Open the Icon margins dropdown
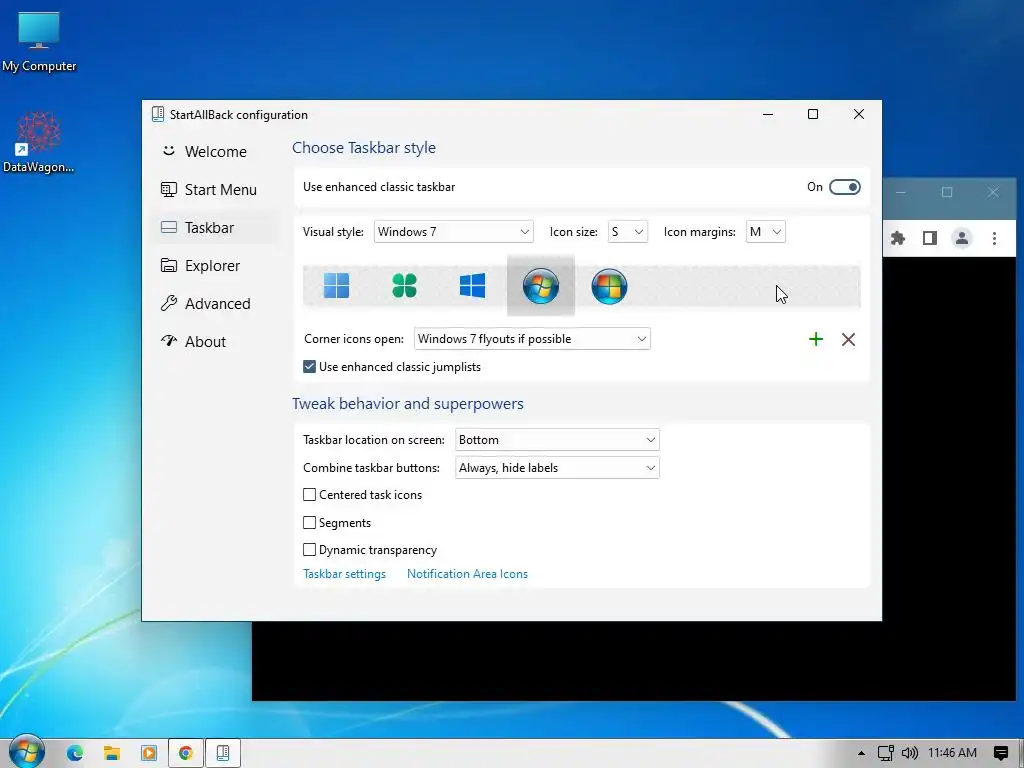 [765, 232]
